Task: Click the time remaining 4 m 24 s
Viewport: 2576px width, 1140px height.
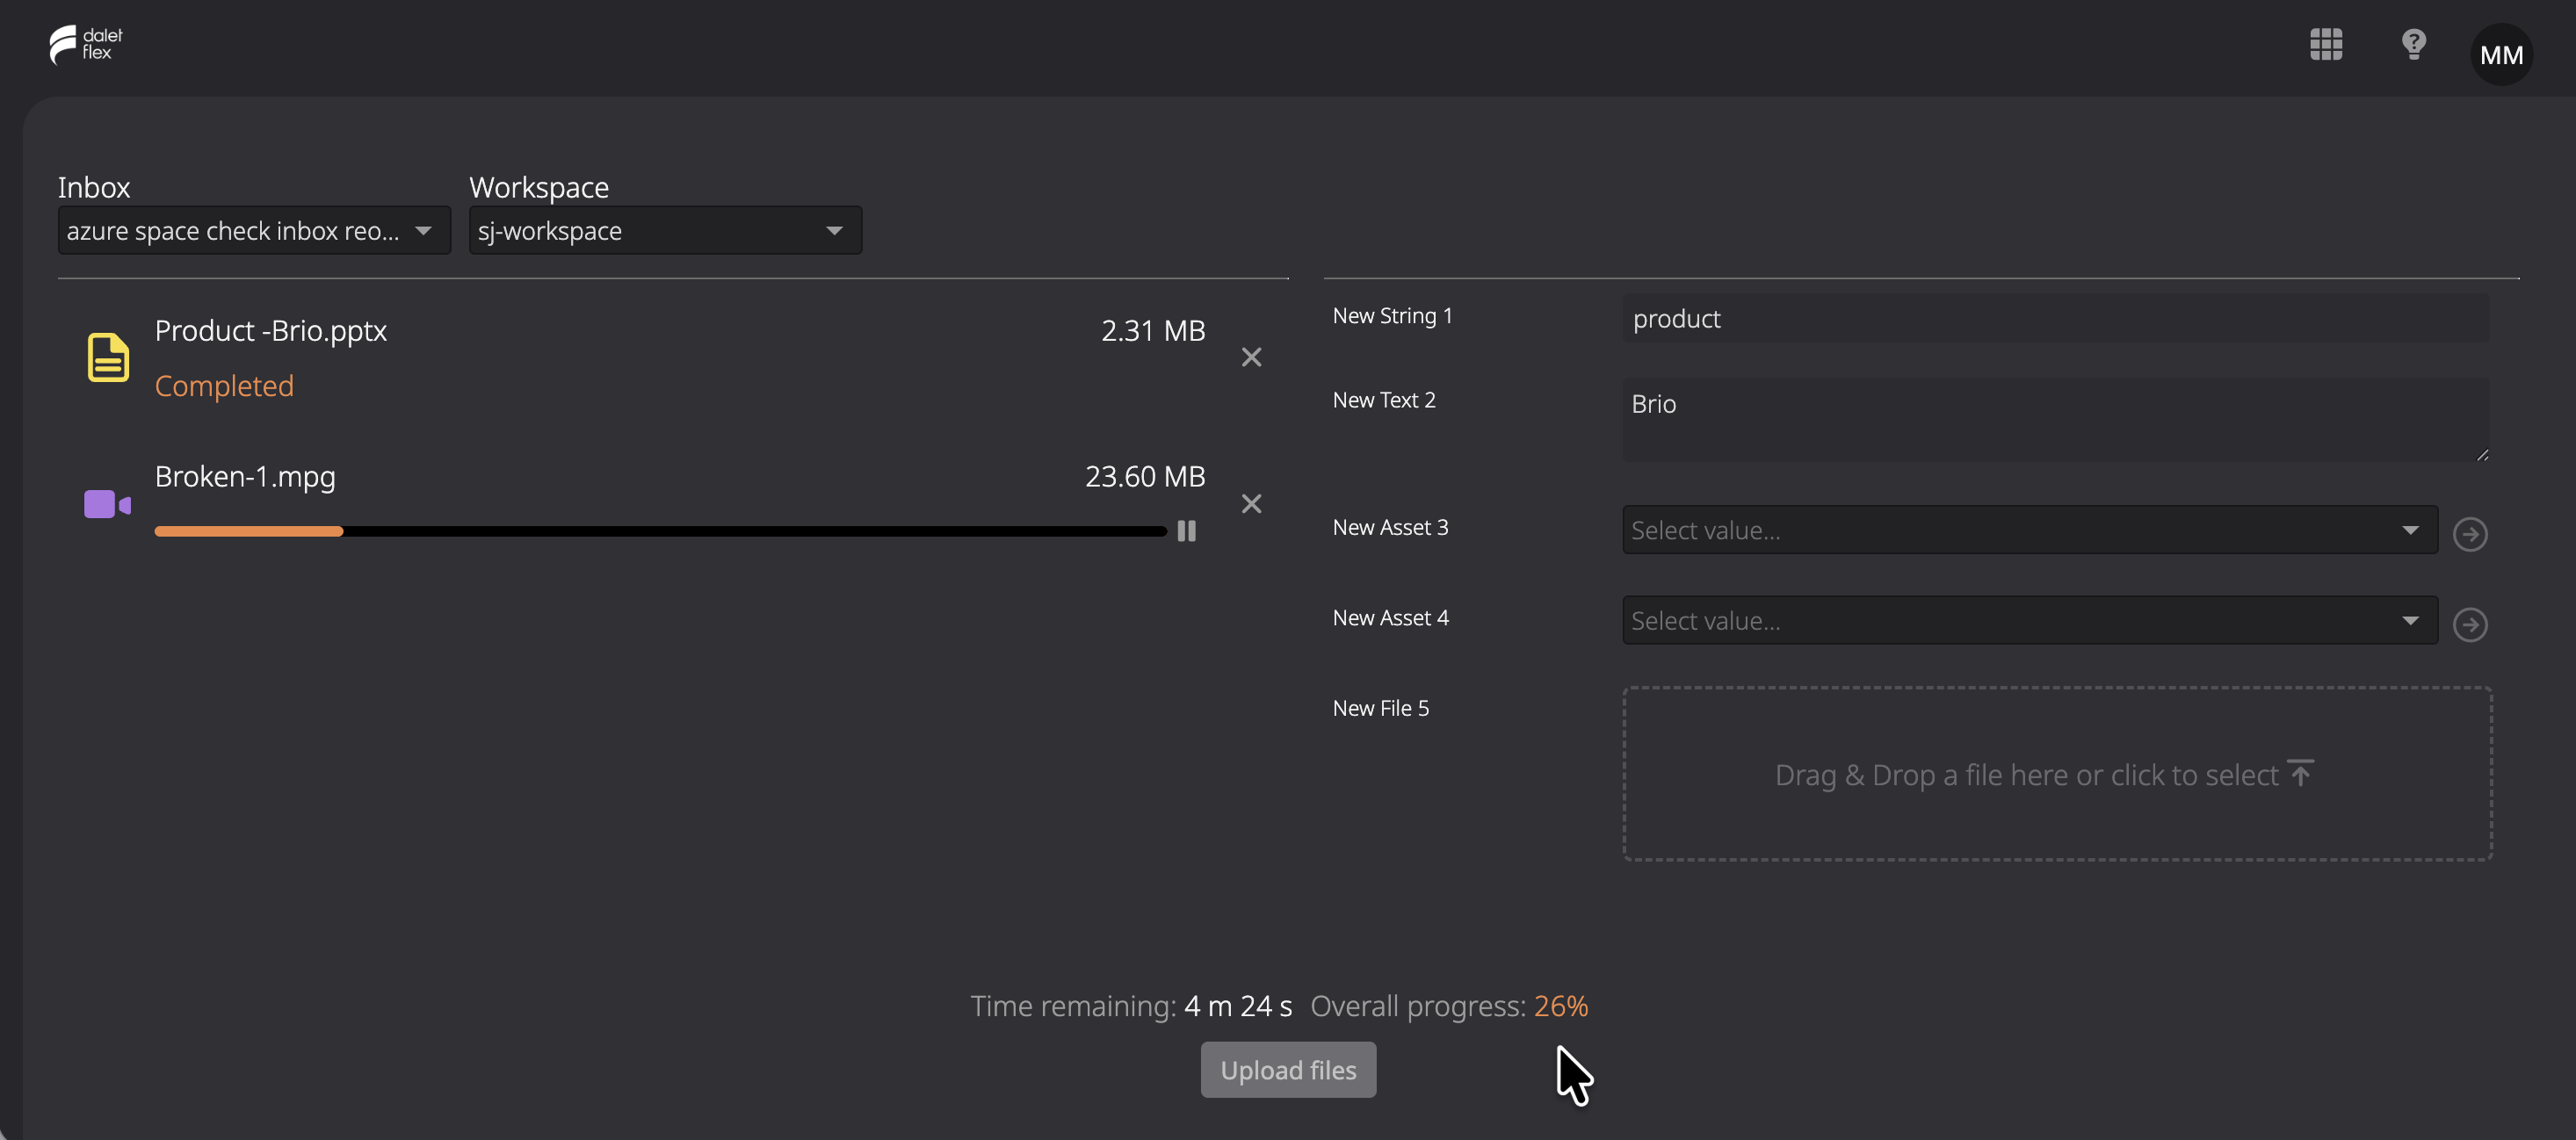Action: pos(1238,1006)
